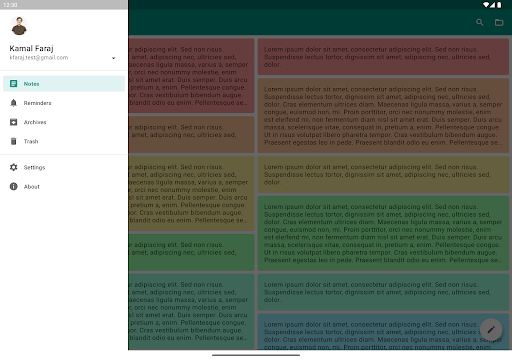Open the short yellow note in right column

[383, 174]
